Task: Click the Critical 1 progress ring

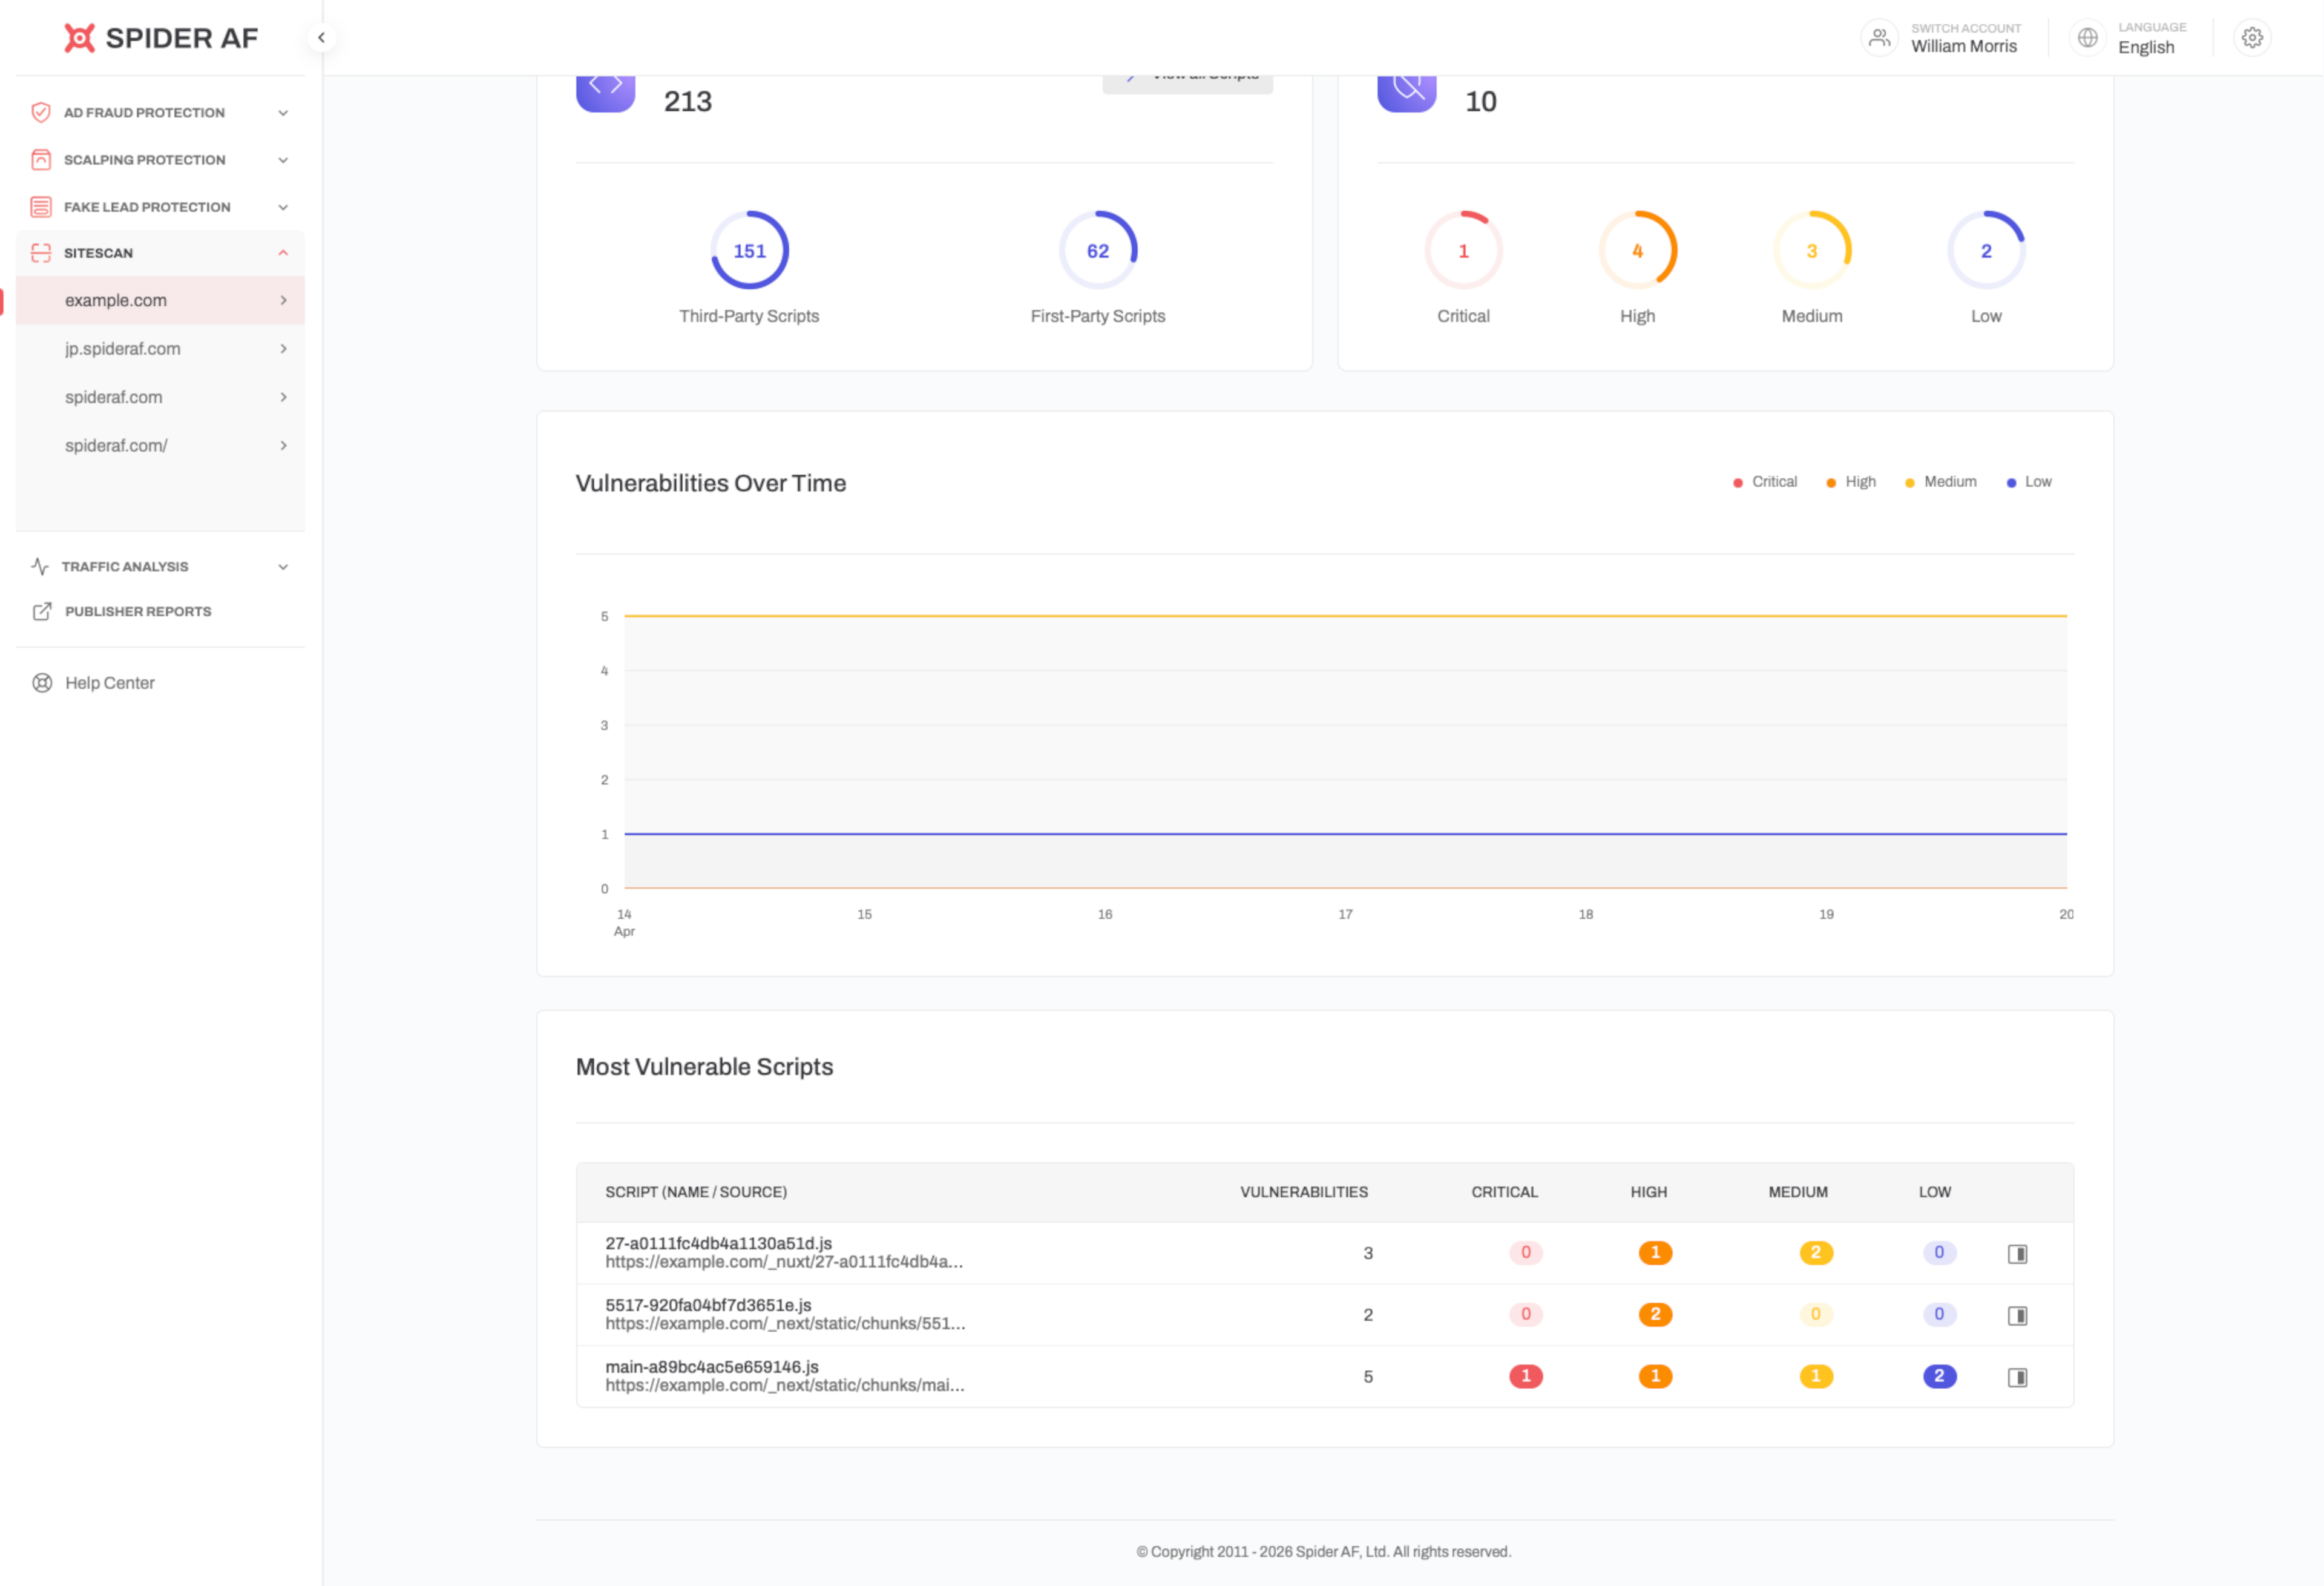Action: point(1464,250)
